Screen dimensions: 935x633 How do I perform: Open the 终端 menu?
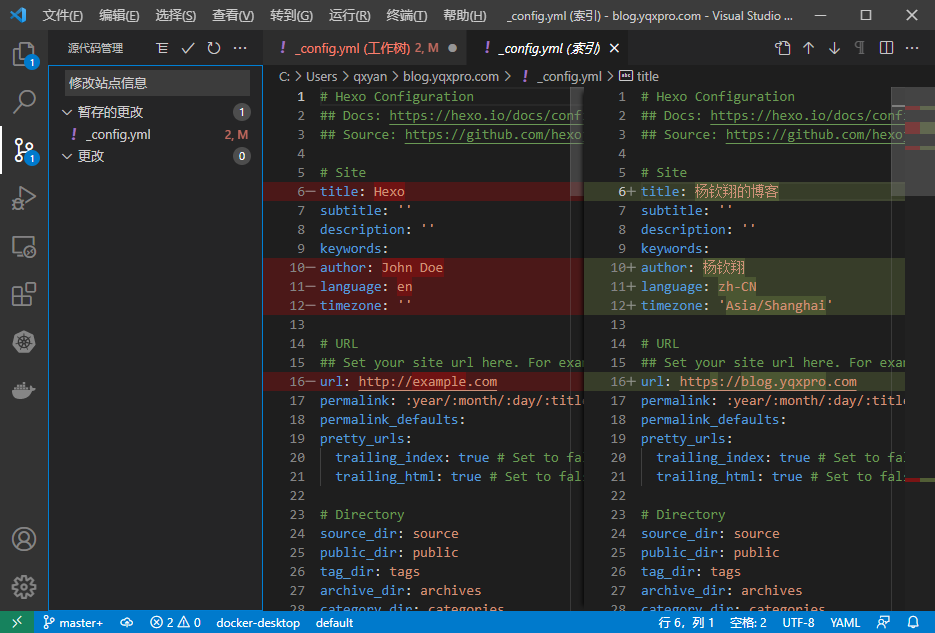(x=407, y=15)
